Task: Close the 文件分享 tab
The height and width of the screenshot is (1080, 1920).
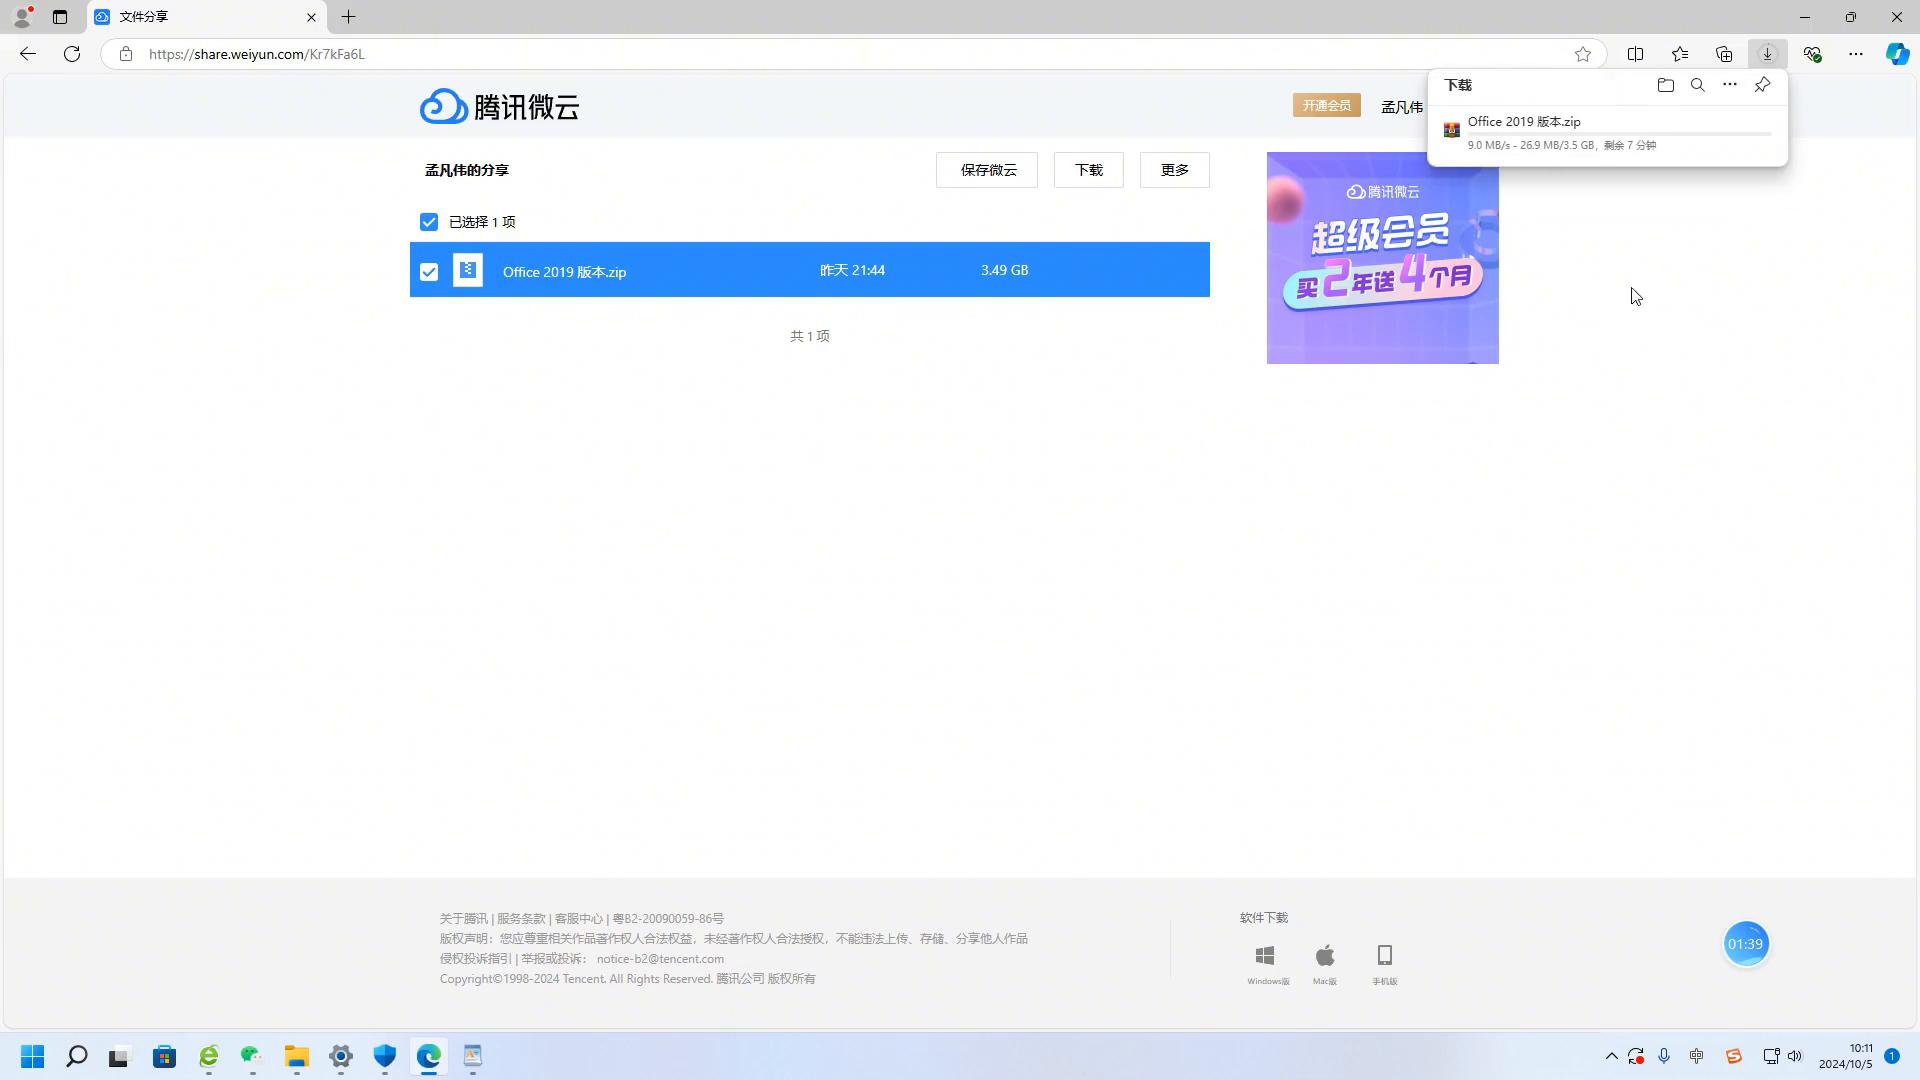Action: [x=311, y=17]
